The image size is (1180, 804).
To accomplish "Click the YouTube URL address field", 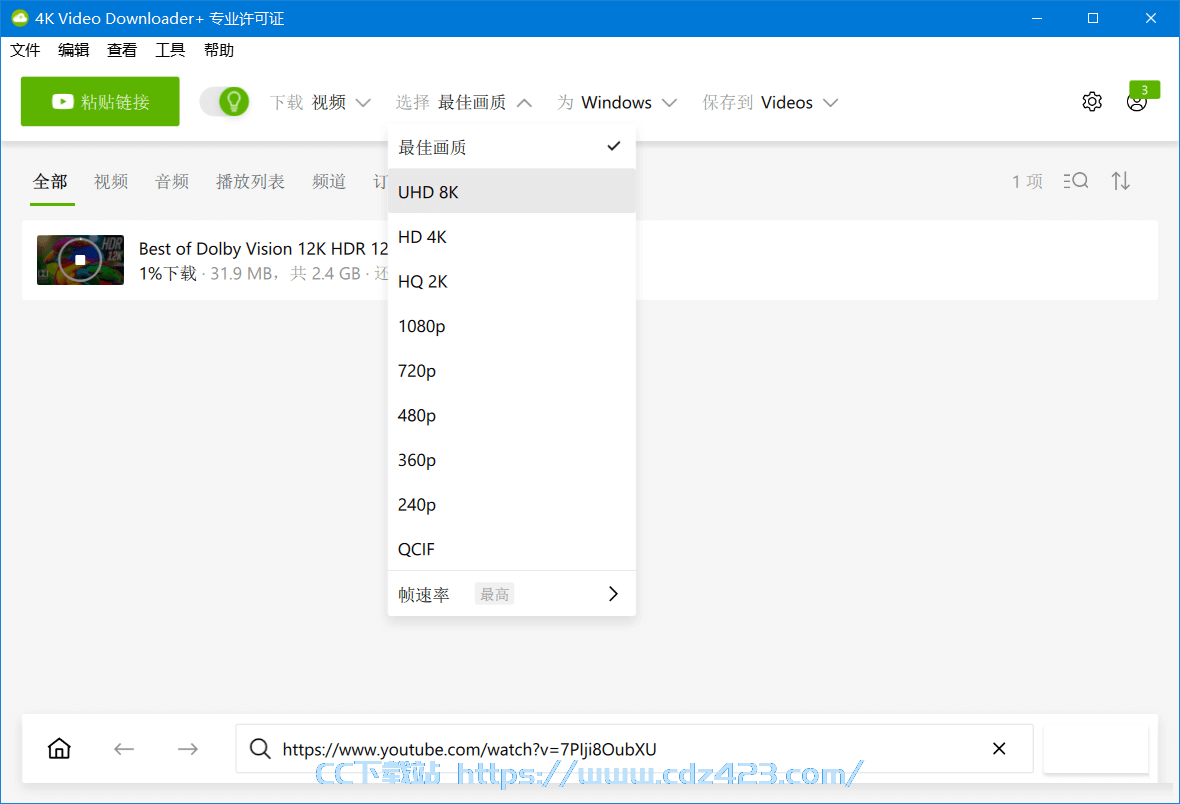I will (634, 748).
